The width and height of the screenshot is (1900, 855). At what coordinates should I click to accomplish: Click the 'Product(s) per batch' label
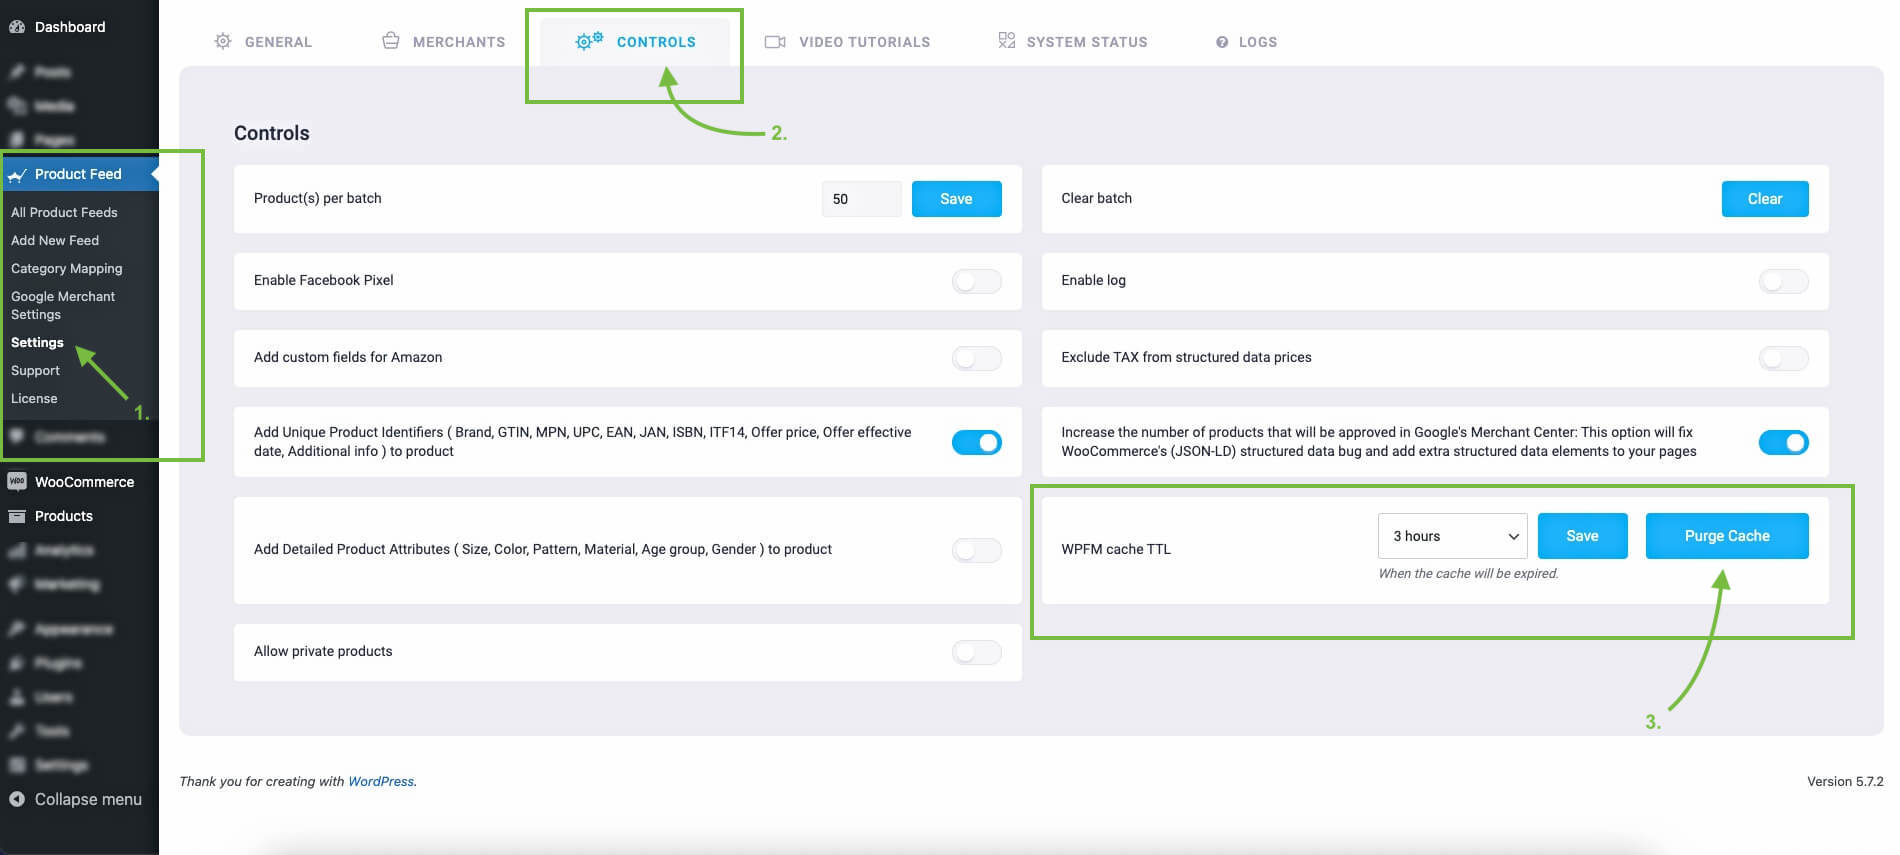pyautogui.click(x=317, y=198)
